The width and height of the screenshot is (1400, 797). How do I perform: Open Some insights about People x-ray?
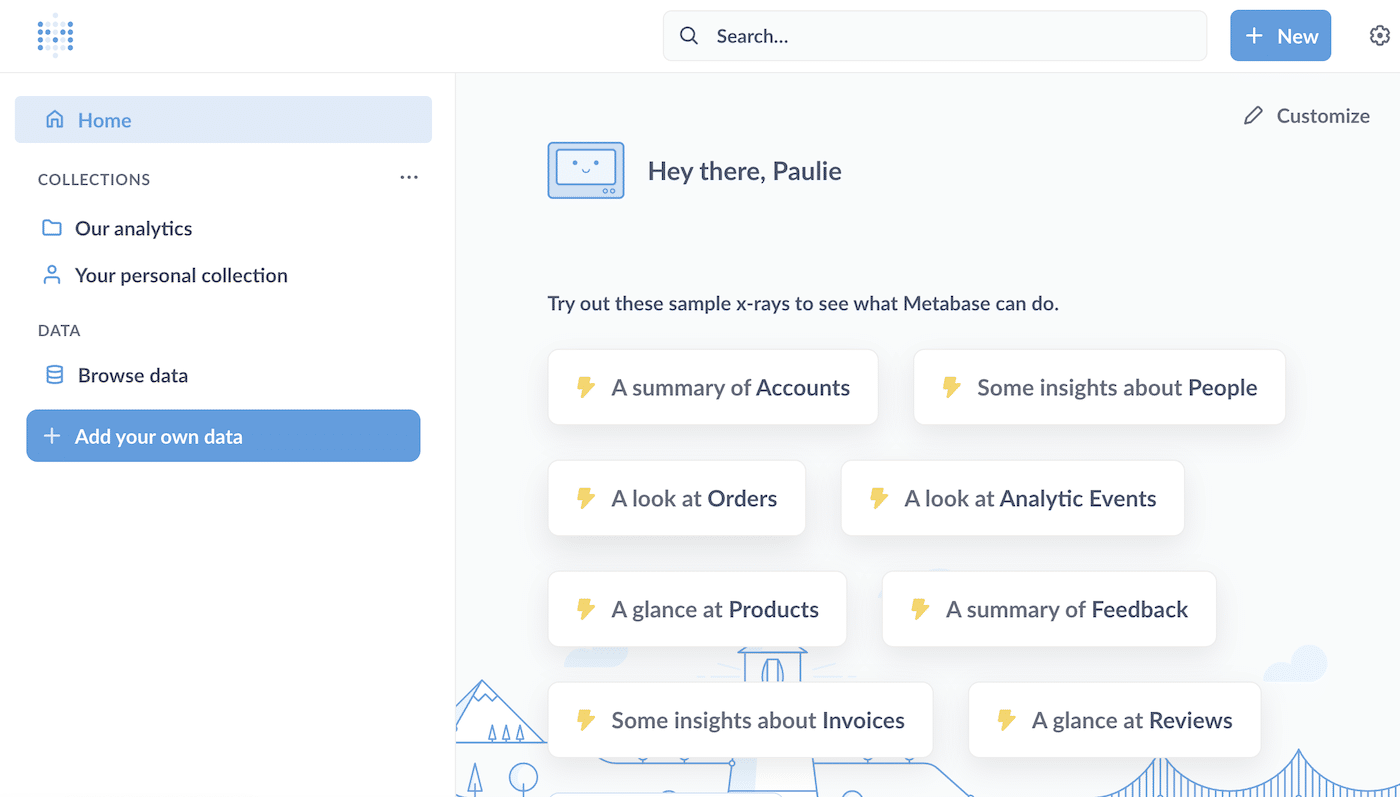point(1099,387)
